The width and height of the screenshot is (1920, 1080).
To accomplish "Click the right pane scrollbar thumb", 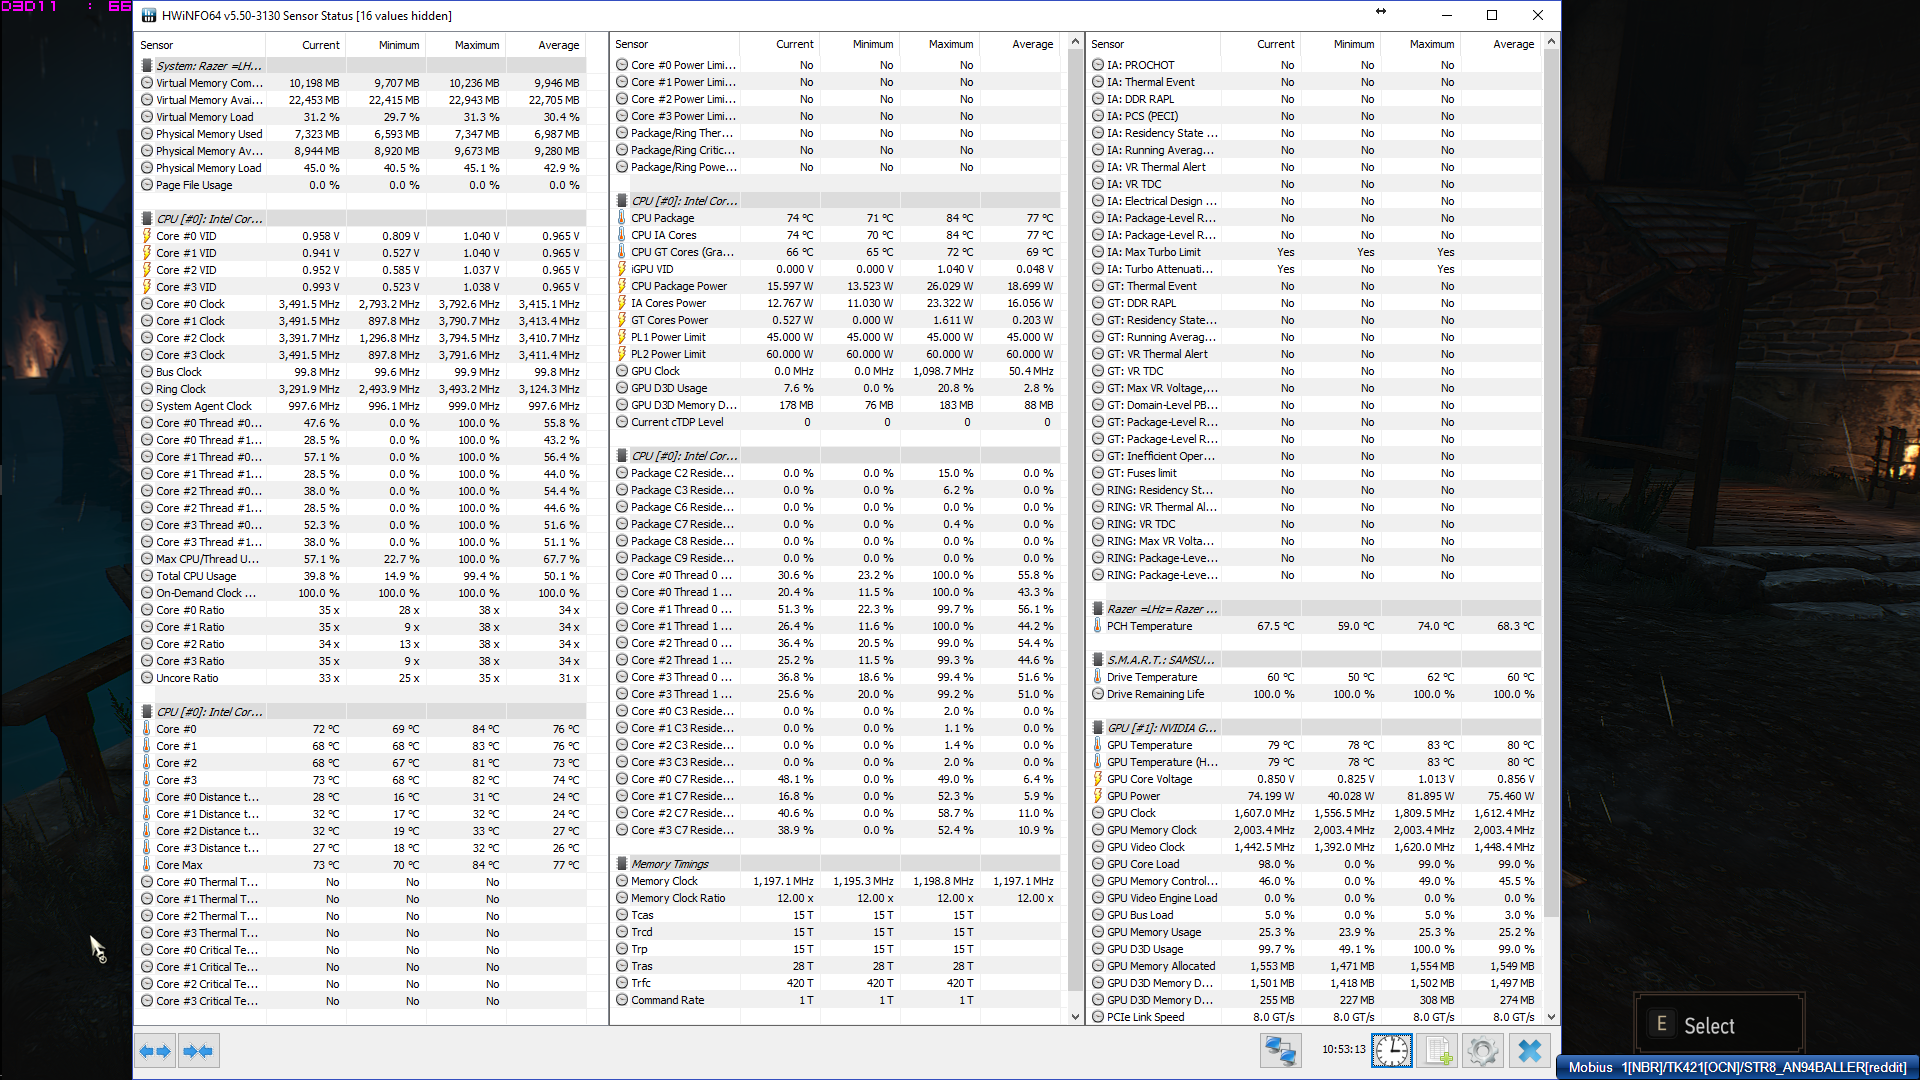I will click(x=1551, y=482).
